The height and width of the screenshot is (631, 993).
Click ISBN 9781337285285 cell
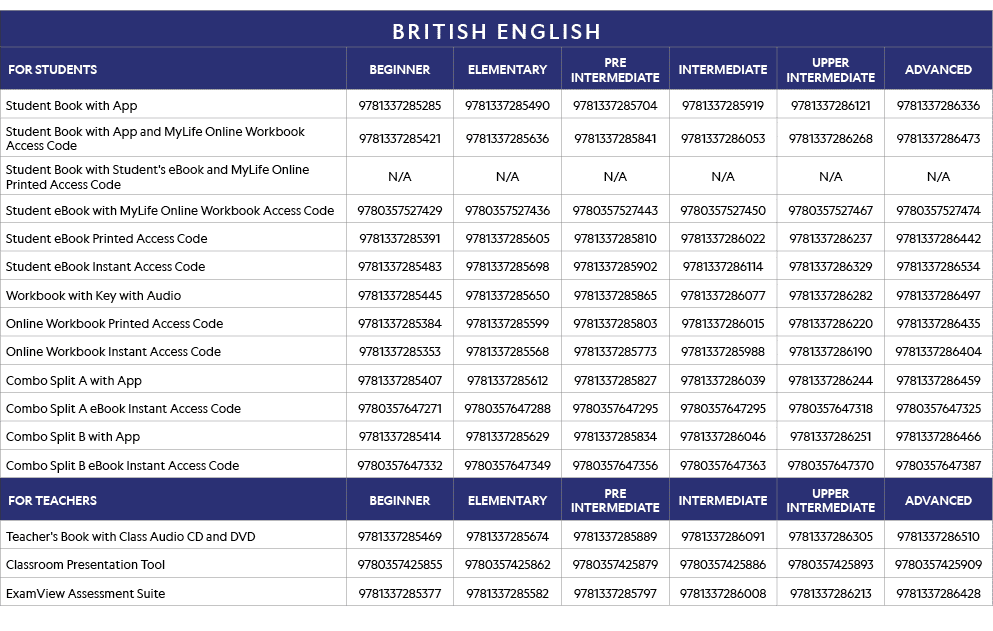[399, 105]
